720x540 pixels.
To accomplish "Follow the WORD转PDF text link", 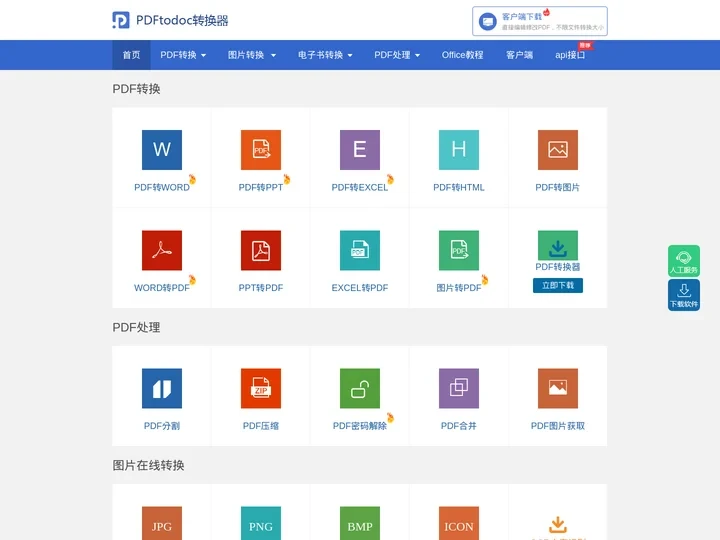I will tap(162, 288).
